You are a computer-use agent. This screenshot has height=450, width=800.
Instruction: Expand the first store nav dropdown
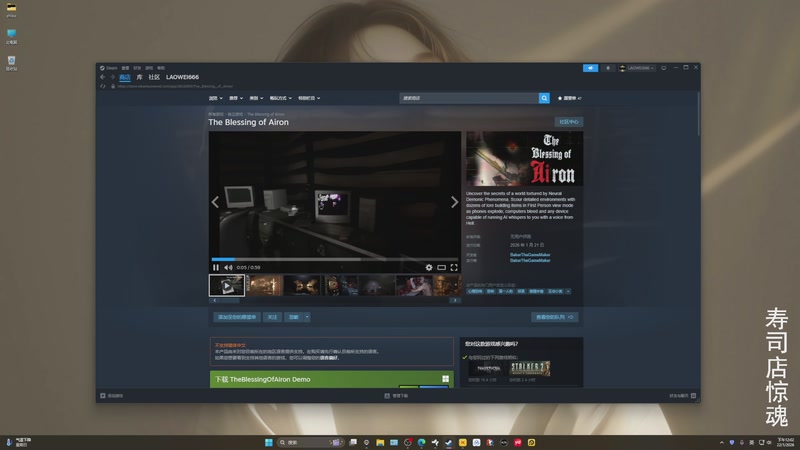point(215,98)
